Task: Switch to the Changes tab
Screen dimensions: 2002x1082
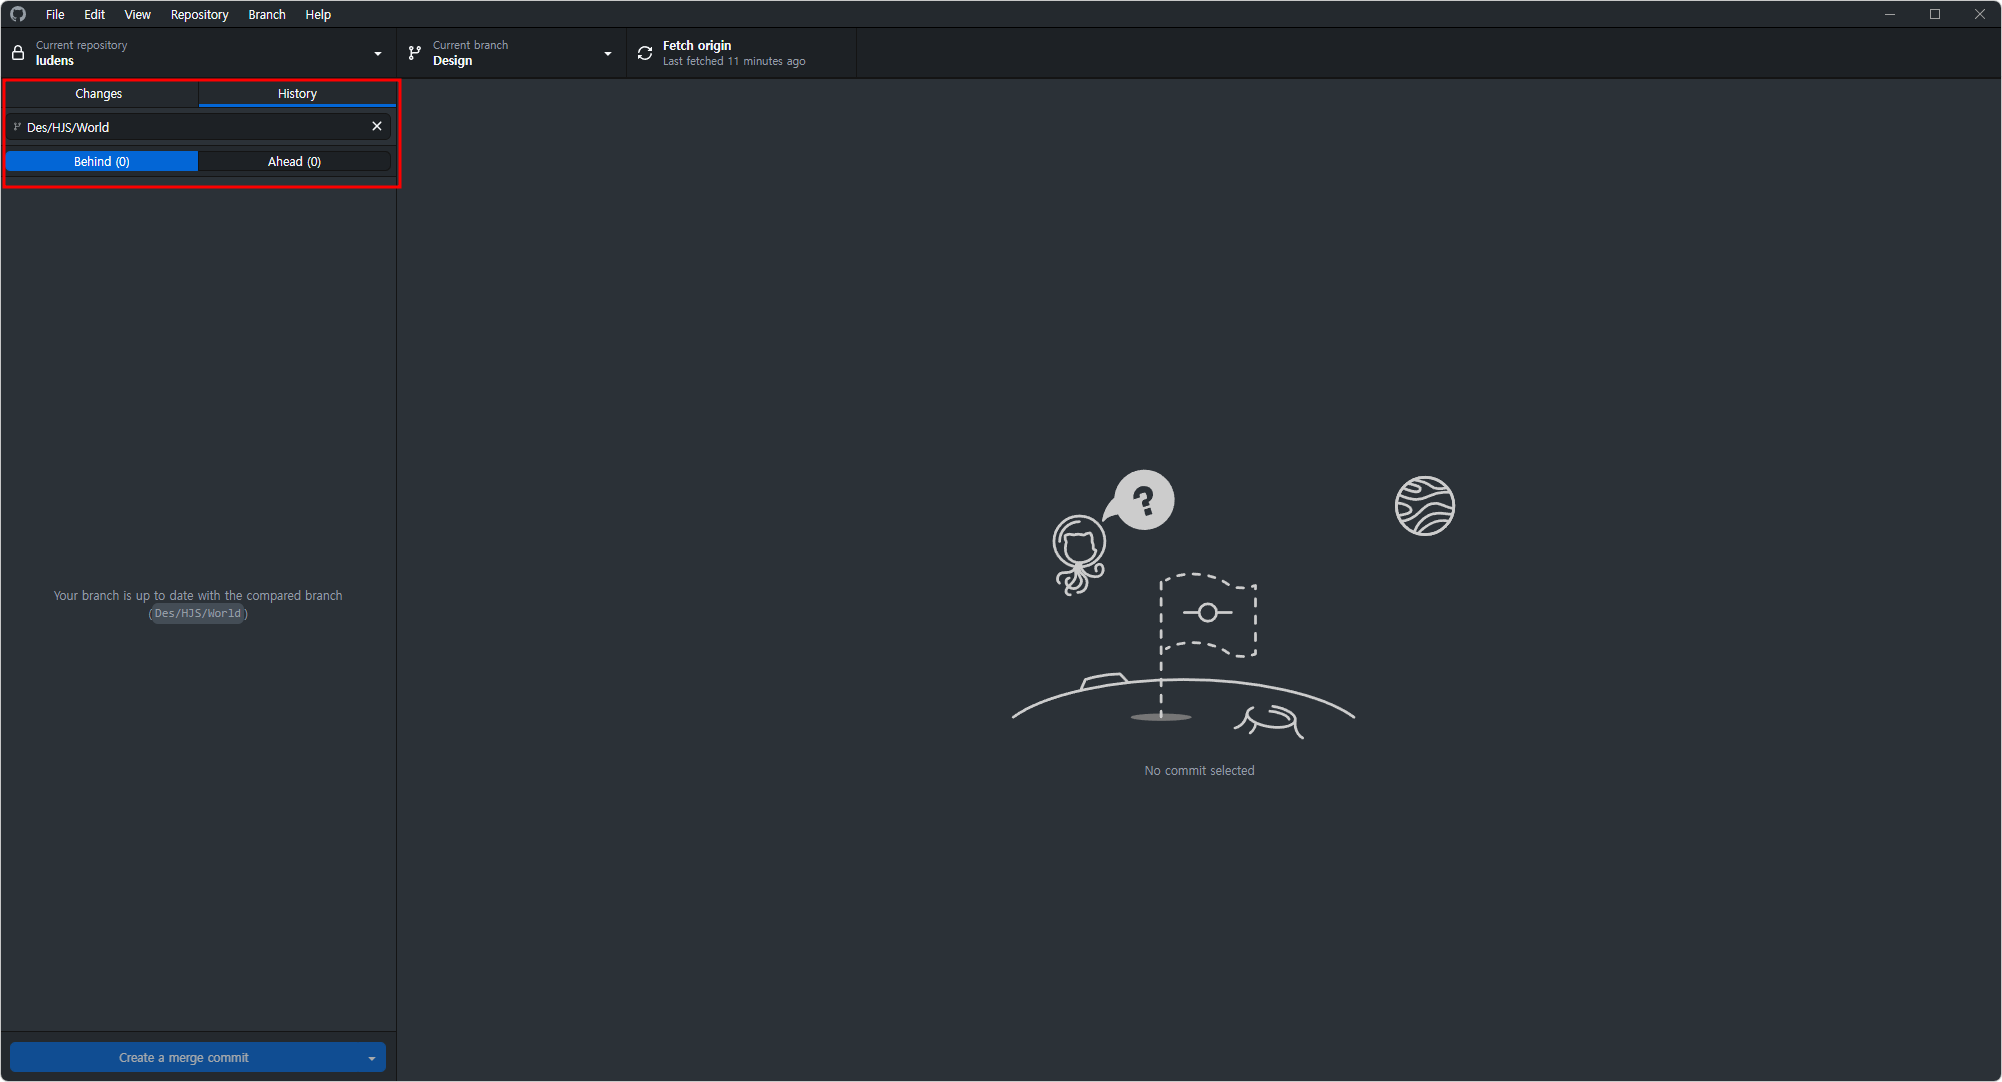Action: pyautogui.click(x=99, y=93)
